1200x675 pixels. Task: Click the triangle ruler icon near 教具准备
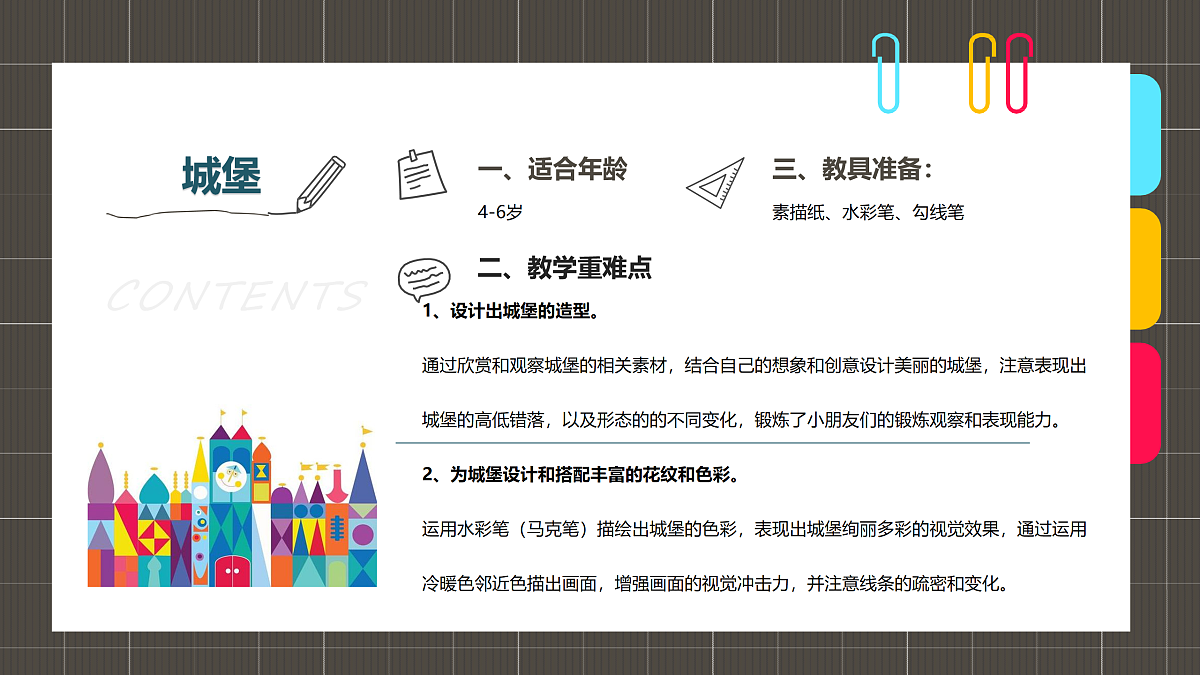click(716, 183)
